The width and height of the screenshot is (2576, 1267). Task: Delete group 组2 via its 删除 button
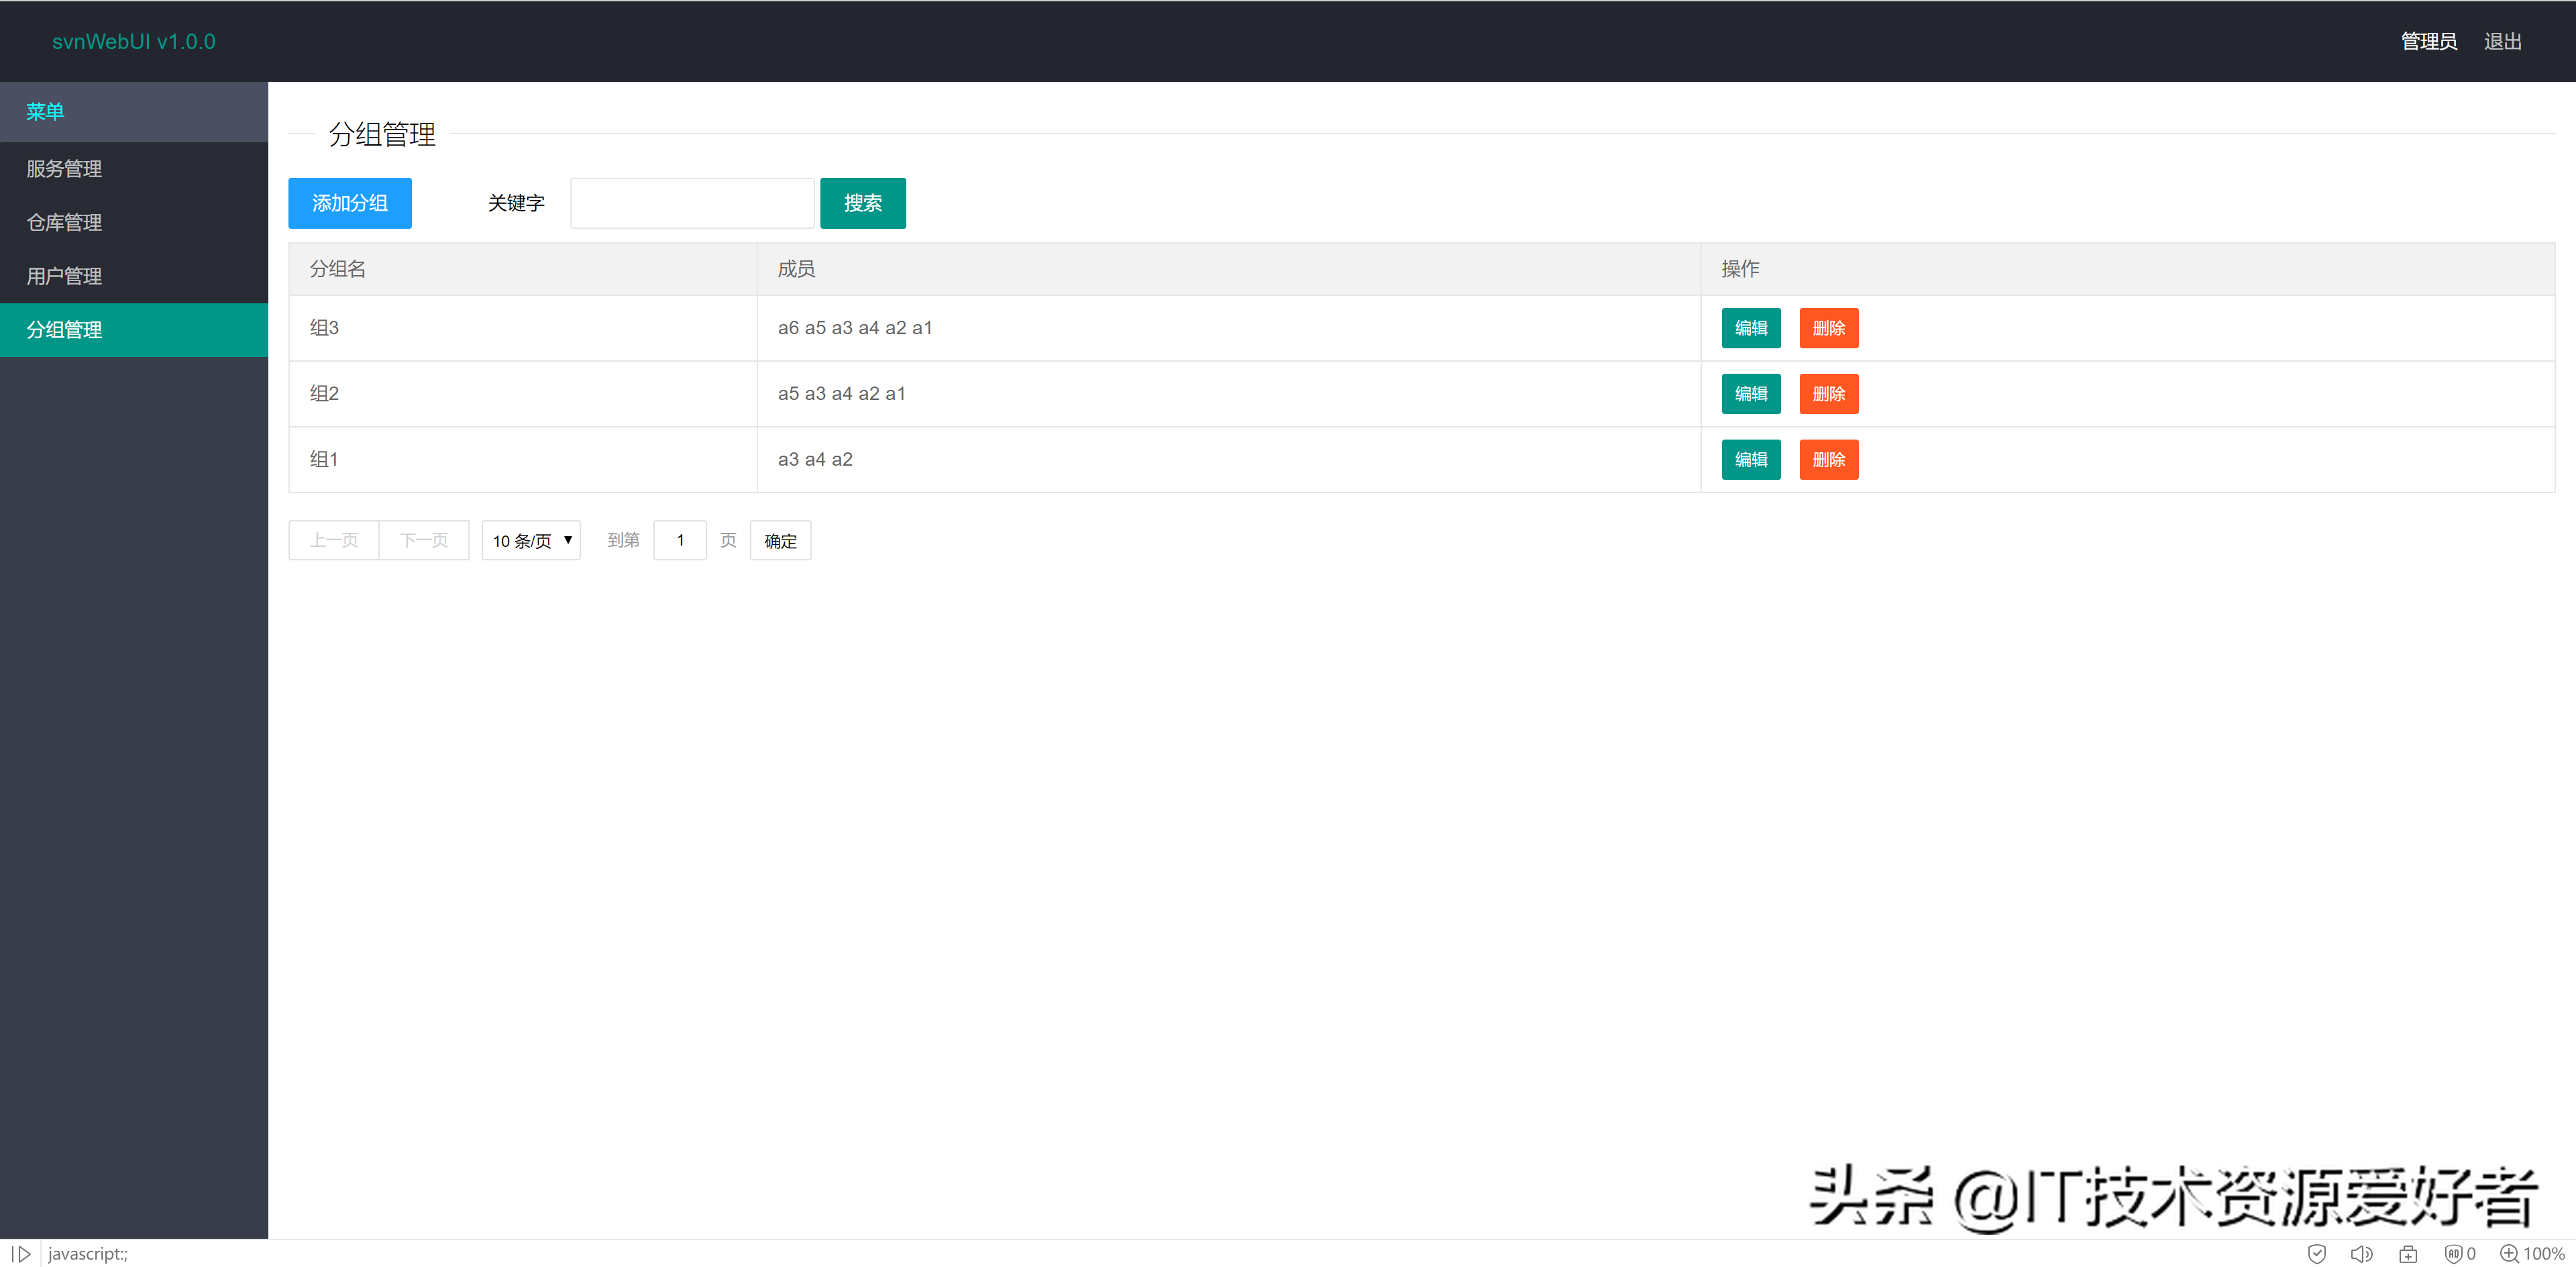[1828, 393]
